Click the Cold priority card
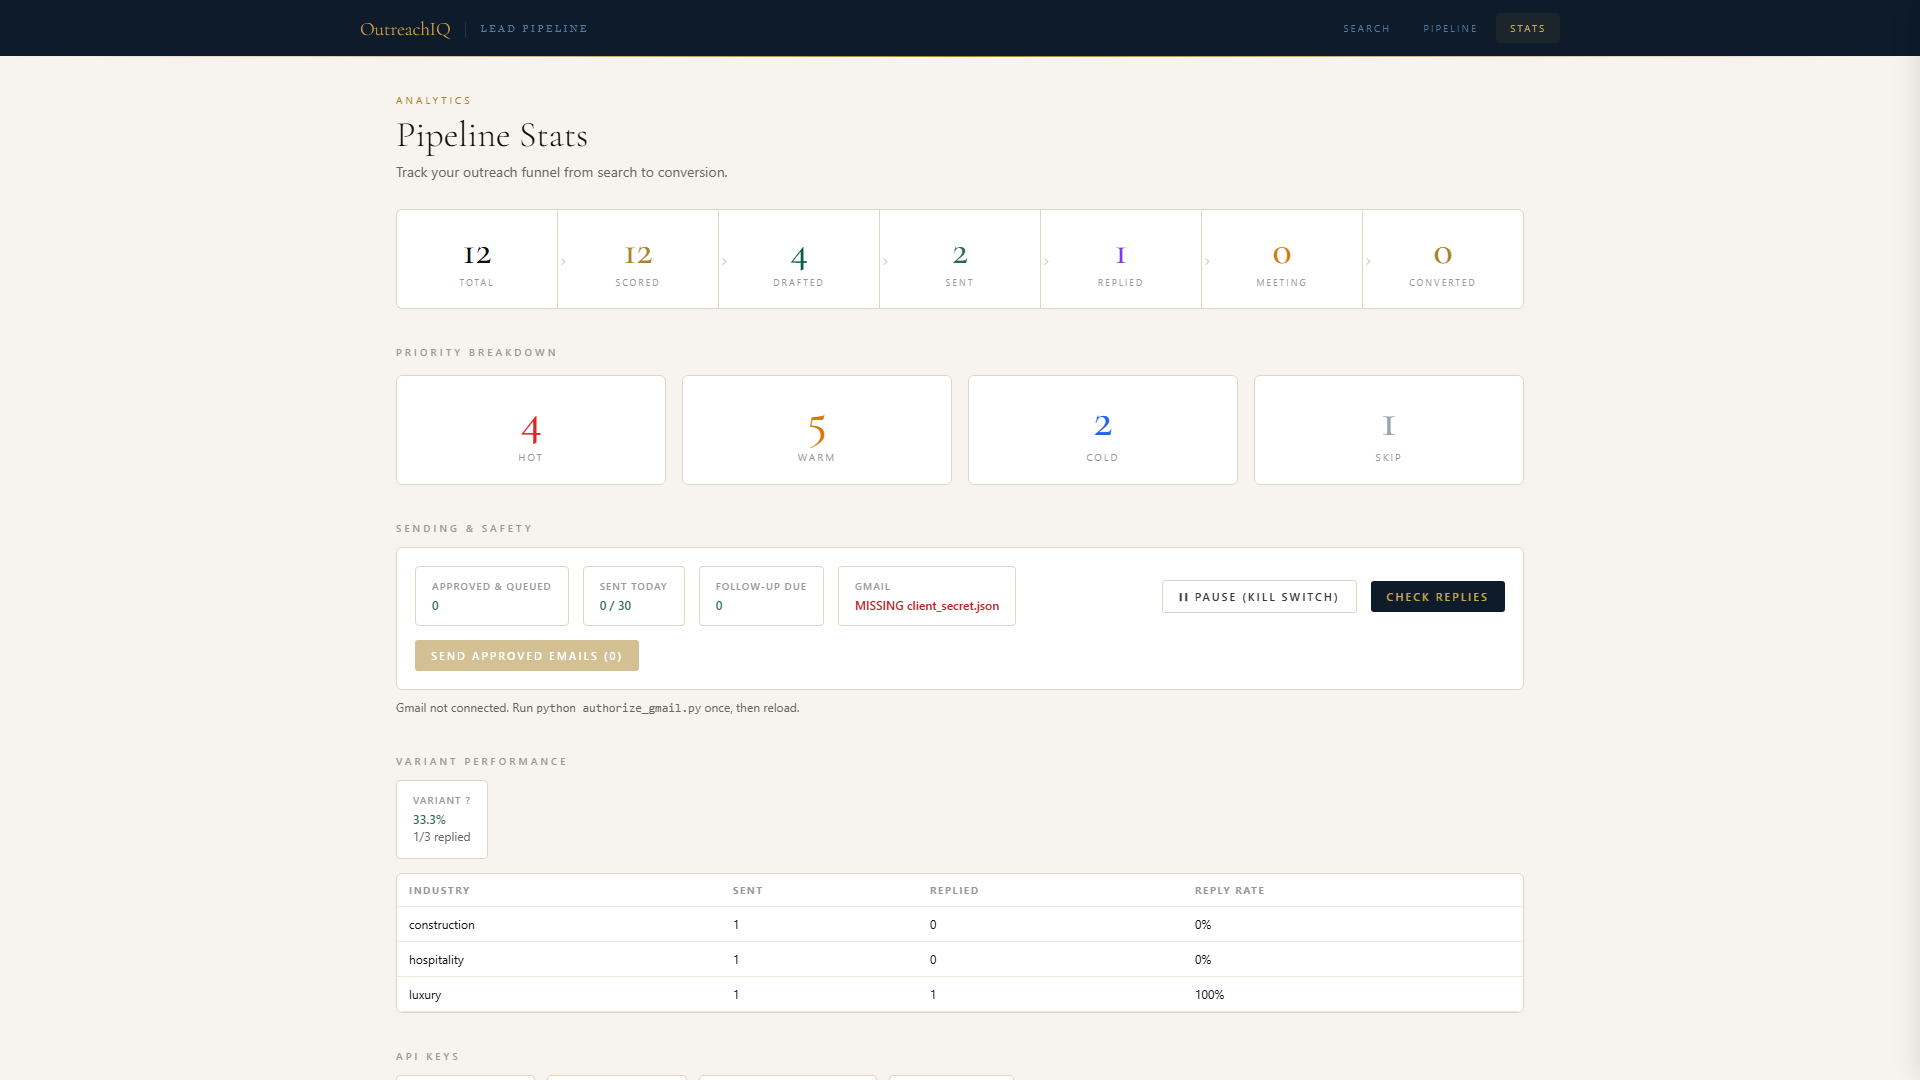Viewport: 1920px width, 1080px height. click(x=1103, y=430)
